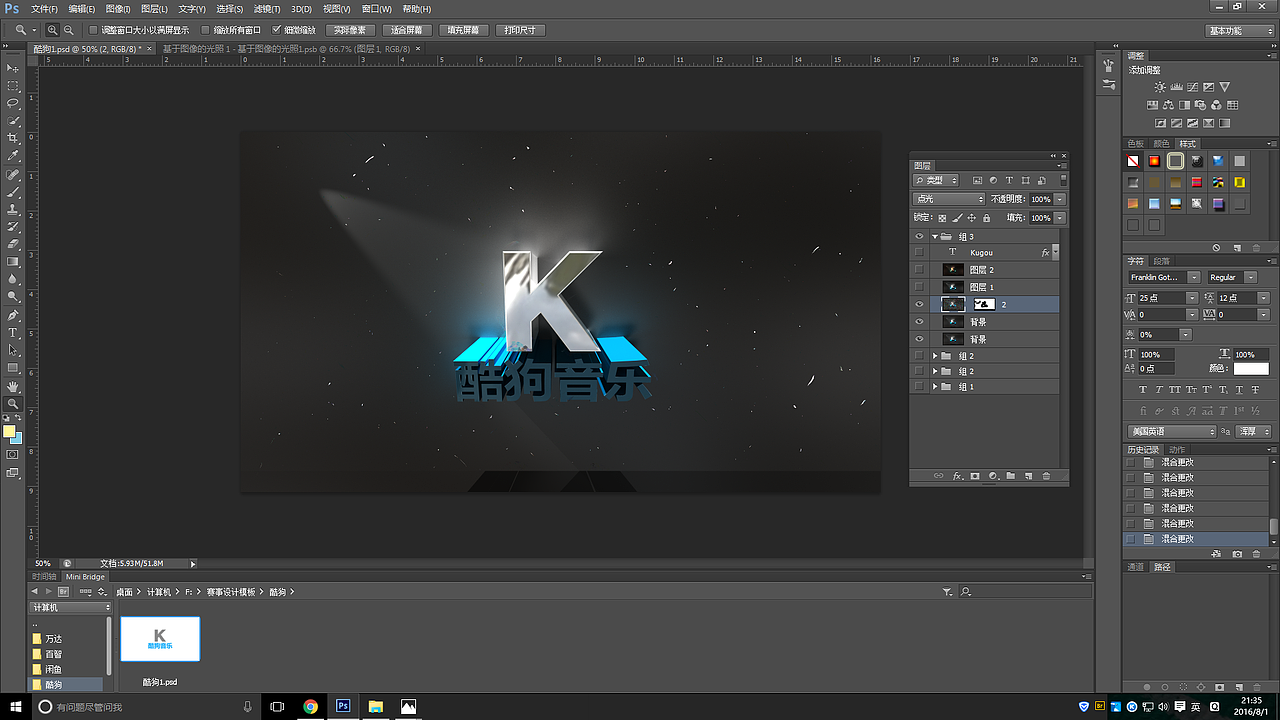1280x720 pixels.
Task: Open the 计算机 location dropdown in Mini Bridge
Action: coord(72,607)
